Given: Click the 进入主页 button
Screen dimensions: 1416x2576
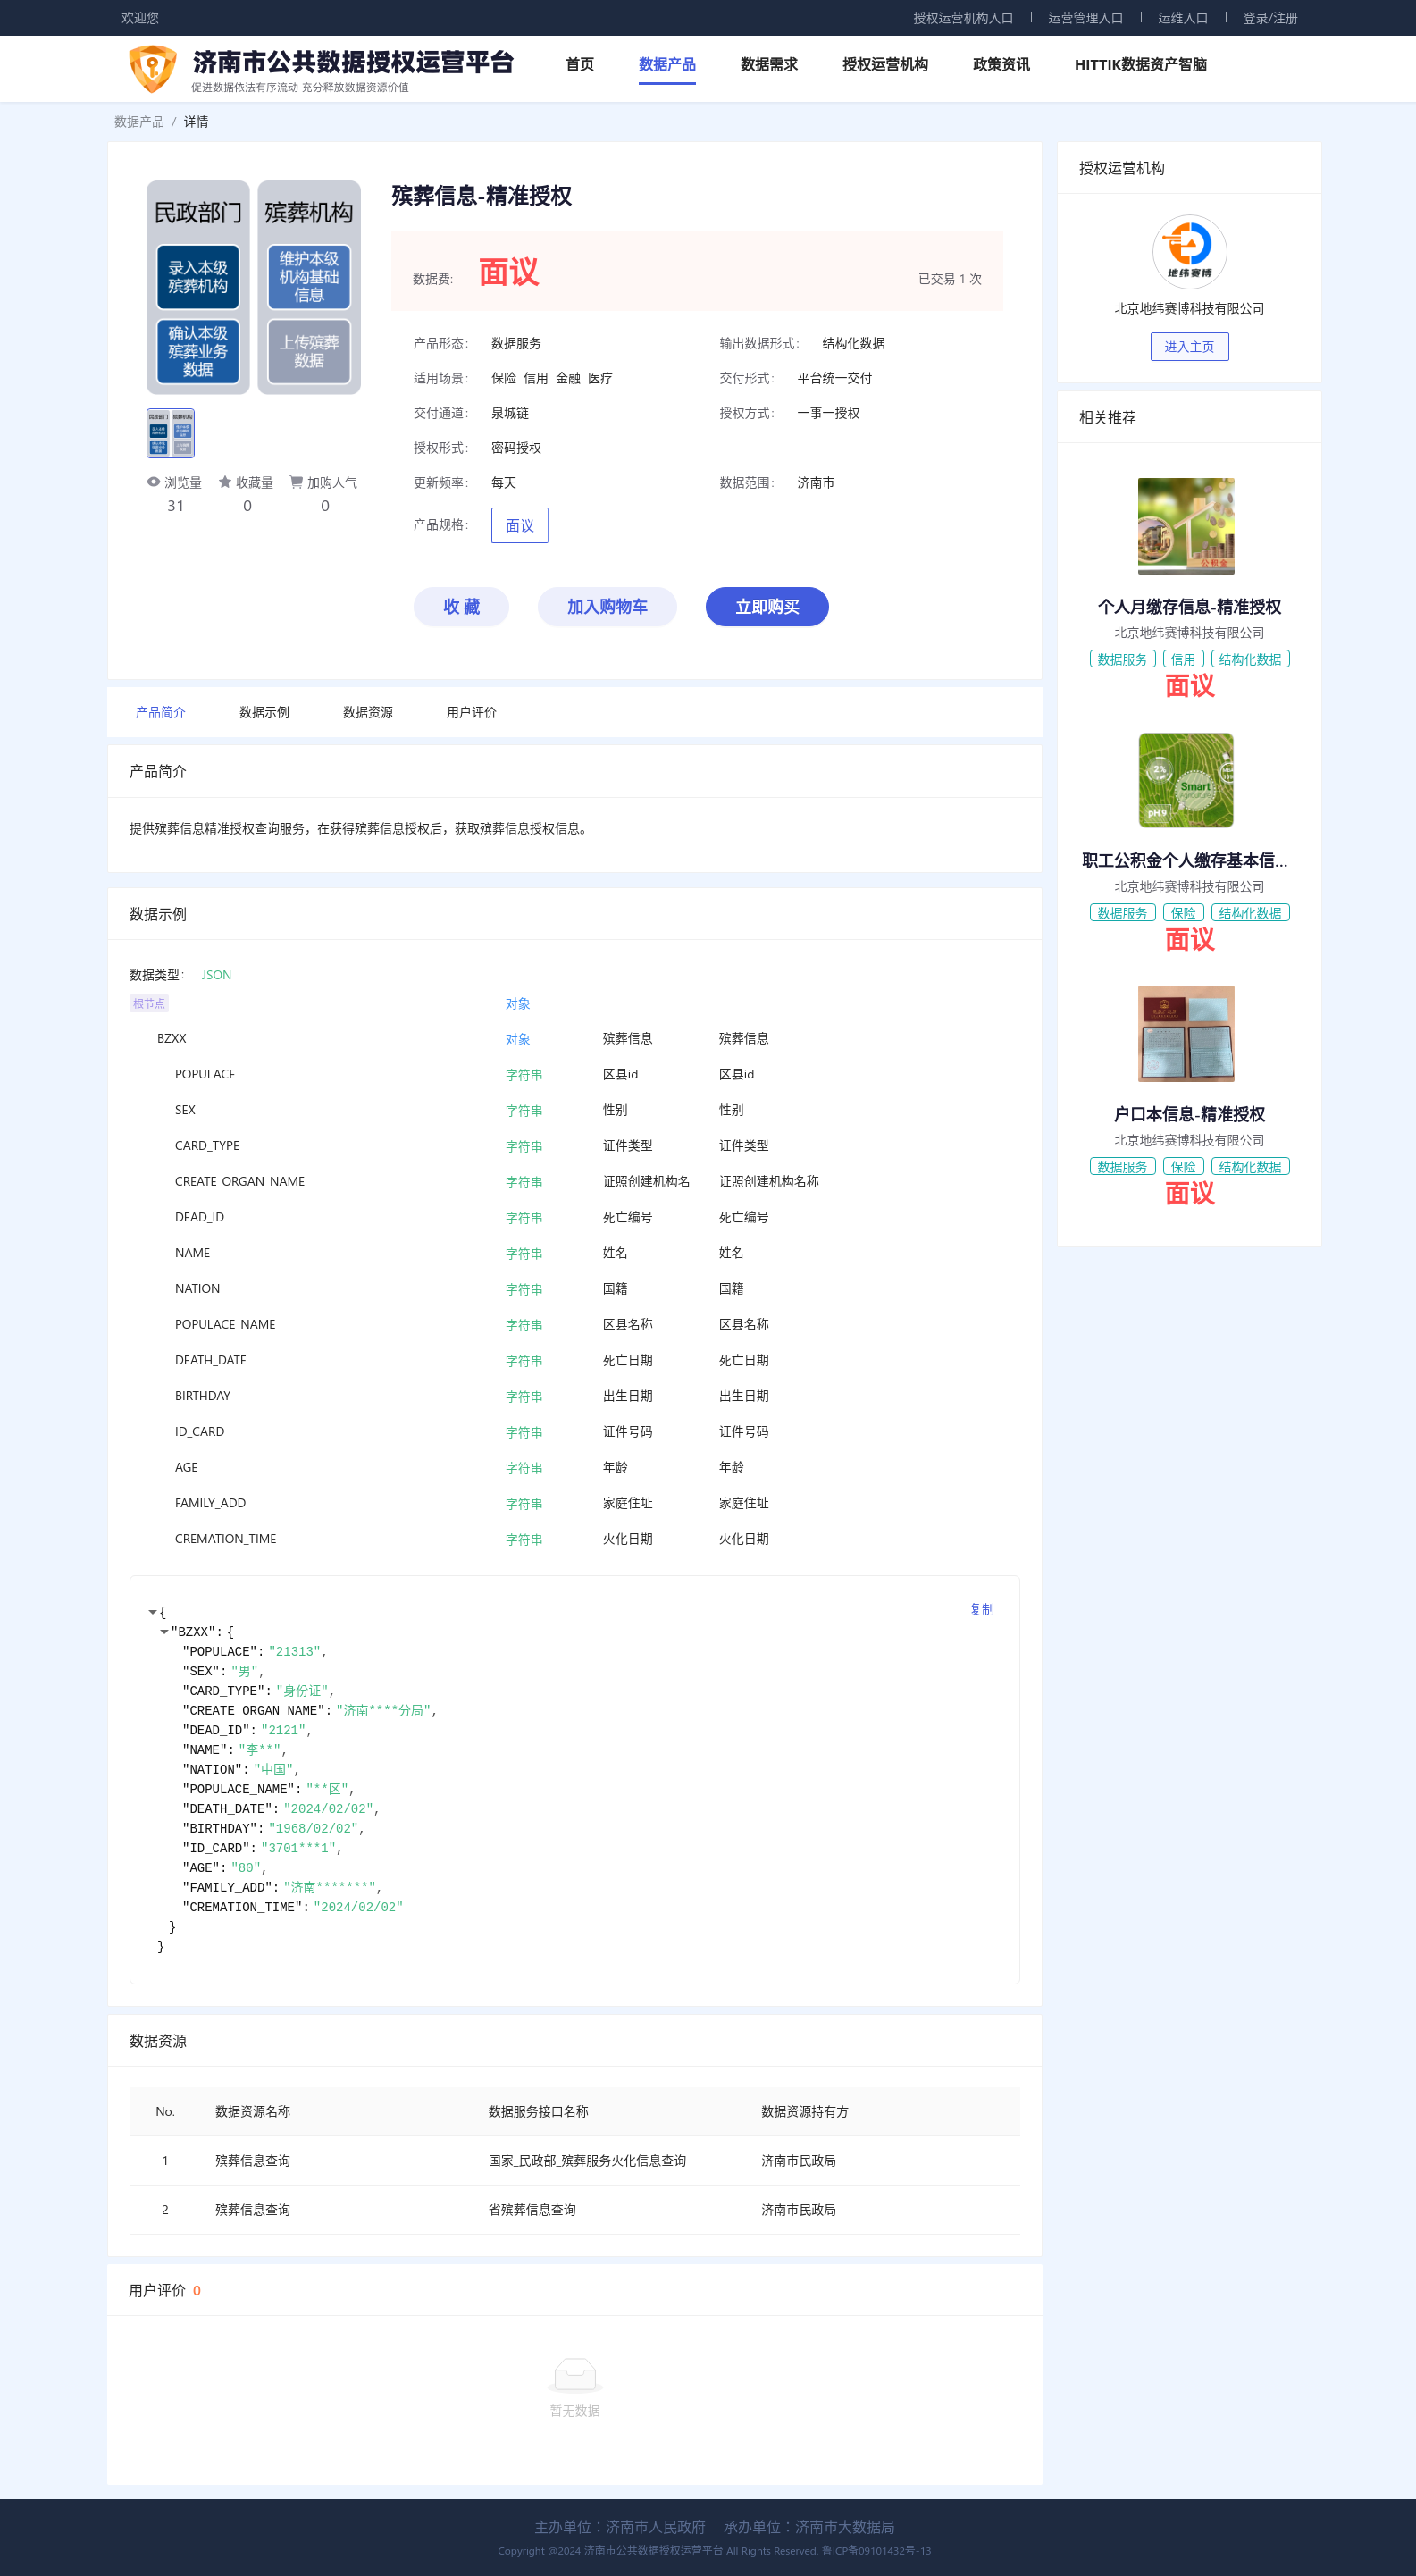Looking at the screenshot, I should [x=1189, y=347].
